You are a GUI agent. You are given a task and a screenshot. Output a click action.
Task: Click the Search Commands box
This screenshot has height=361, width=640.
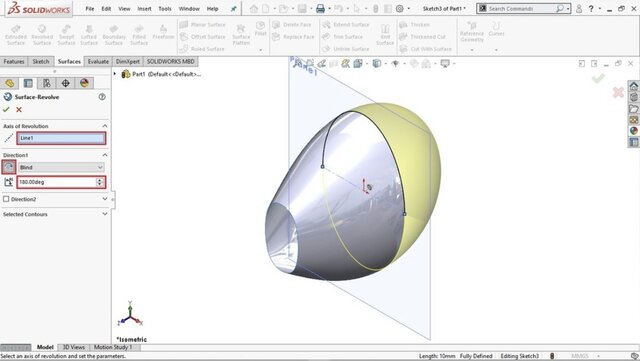click(x=524, y=8)
